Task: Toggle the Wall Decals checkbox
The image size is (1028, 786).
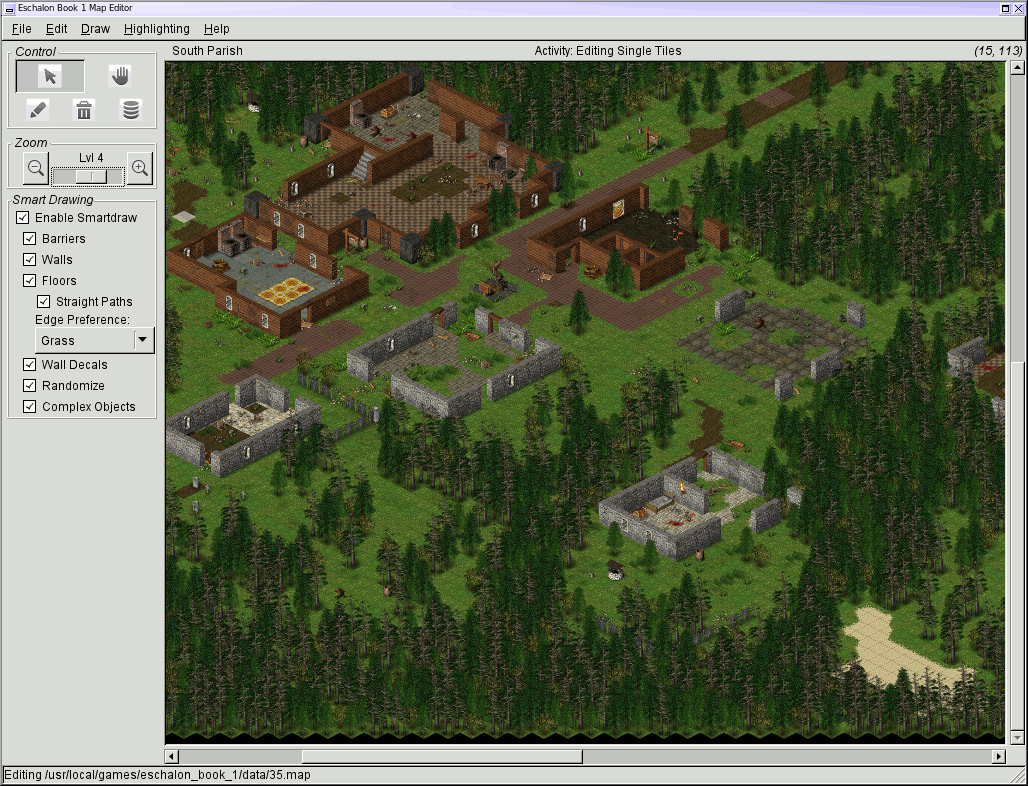Action: click(x=30, y=365)
